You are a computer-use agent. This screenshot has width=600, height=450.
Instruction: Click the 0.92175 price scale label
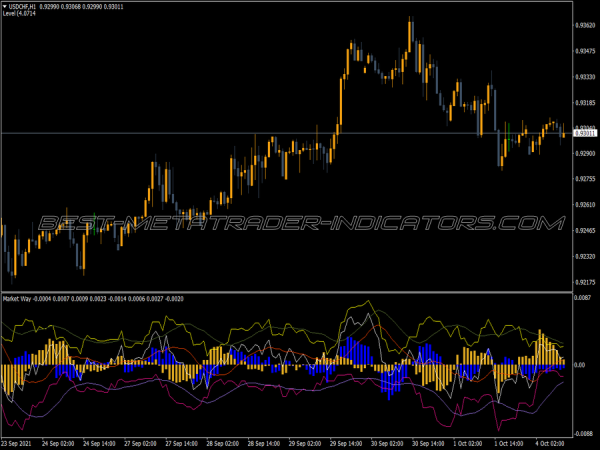pyautogui.click(x=585, y=282)
